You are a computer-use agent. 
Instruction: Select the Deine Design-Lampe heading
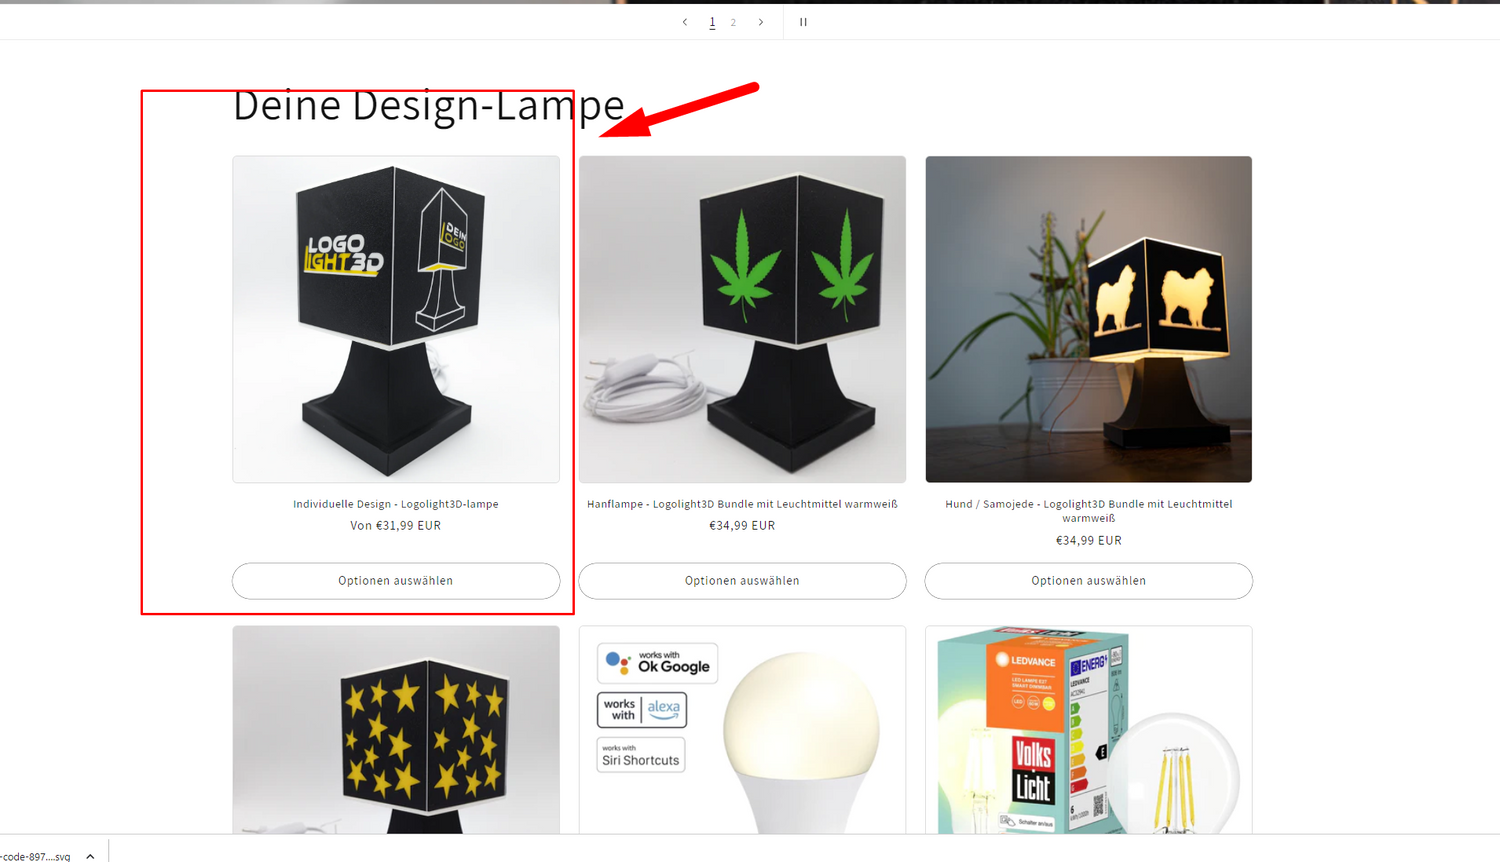click(x=429, y=105)
